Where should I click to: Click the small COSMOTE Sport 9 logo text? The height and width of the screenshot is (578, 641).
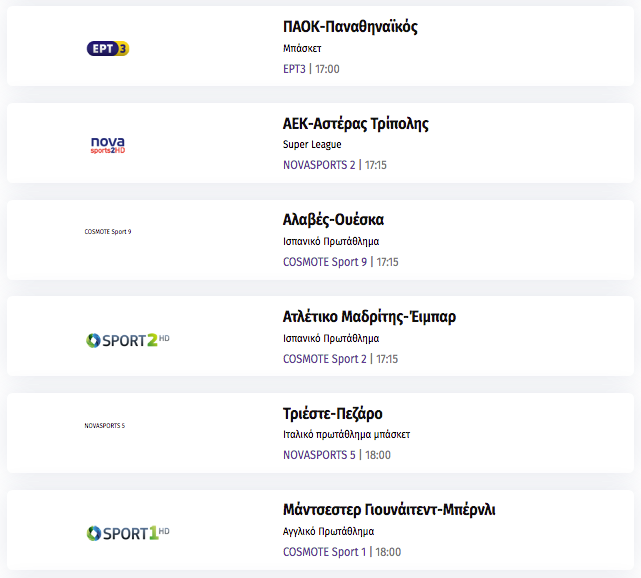(108, 232)
